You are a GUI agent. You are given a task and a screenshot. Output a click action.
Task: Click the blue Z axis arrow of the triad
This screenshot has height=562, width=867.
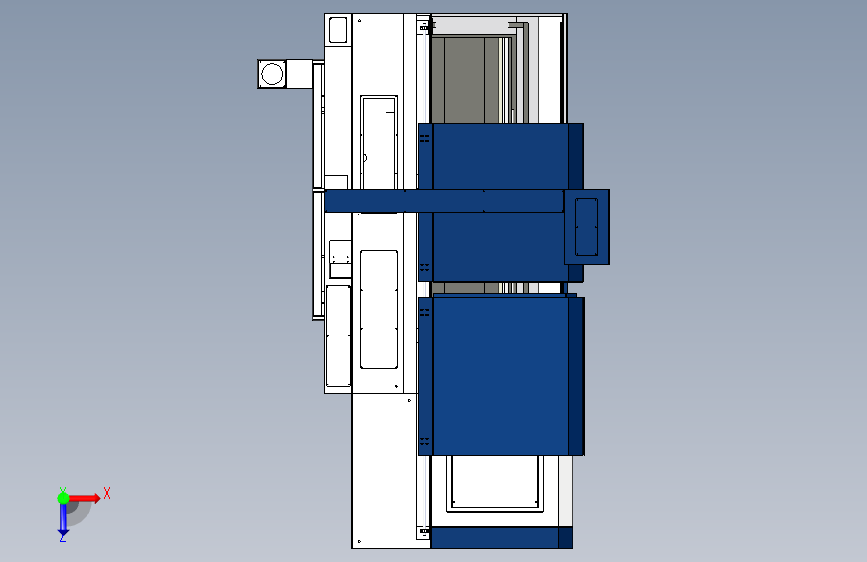63,520
